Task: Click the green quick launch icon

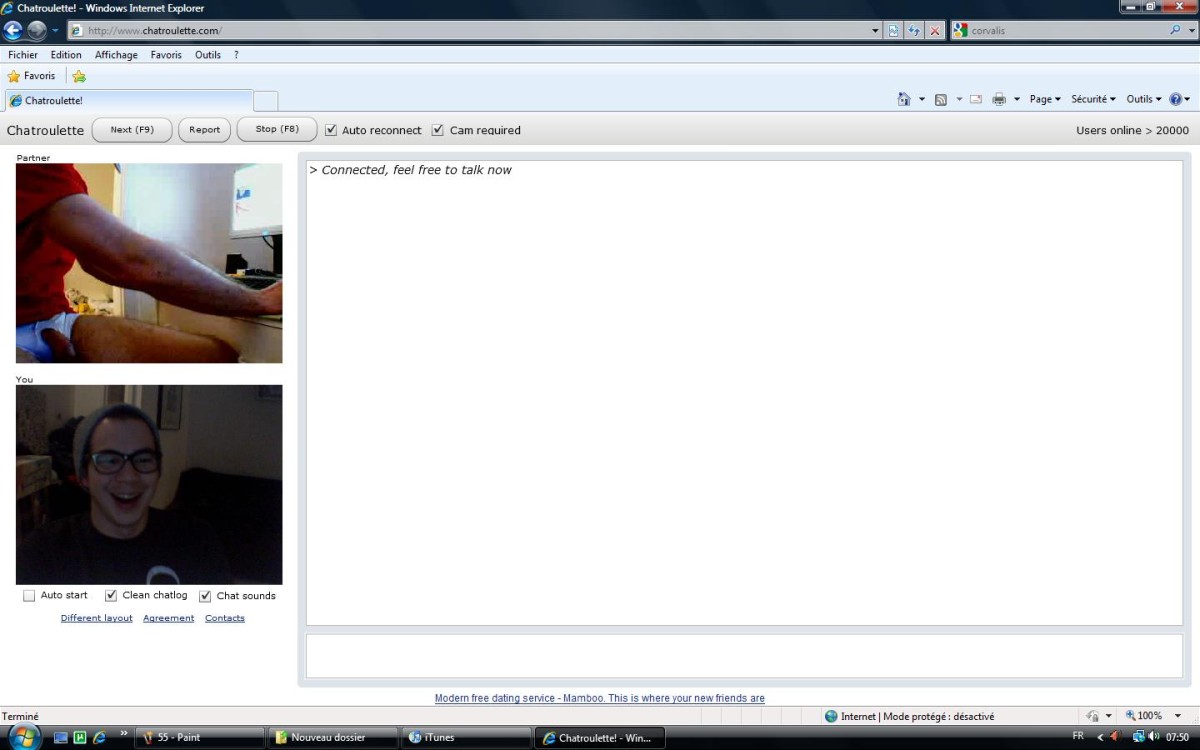Action: click(x=80, y=737)
